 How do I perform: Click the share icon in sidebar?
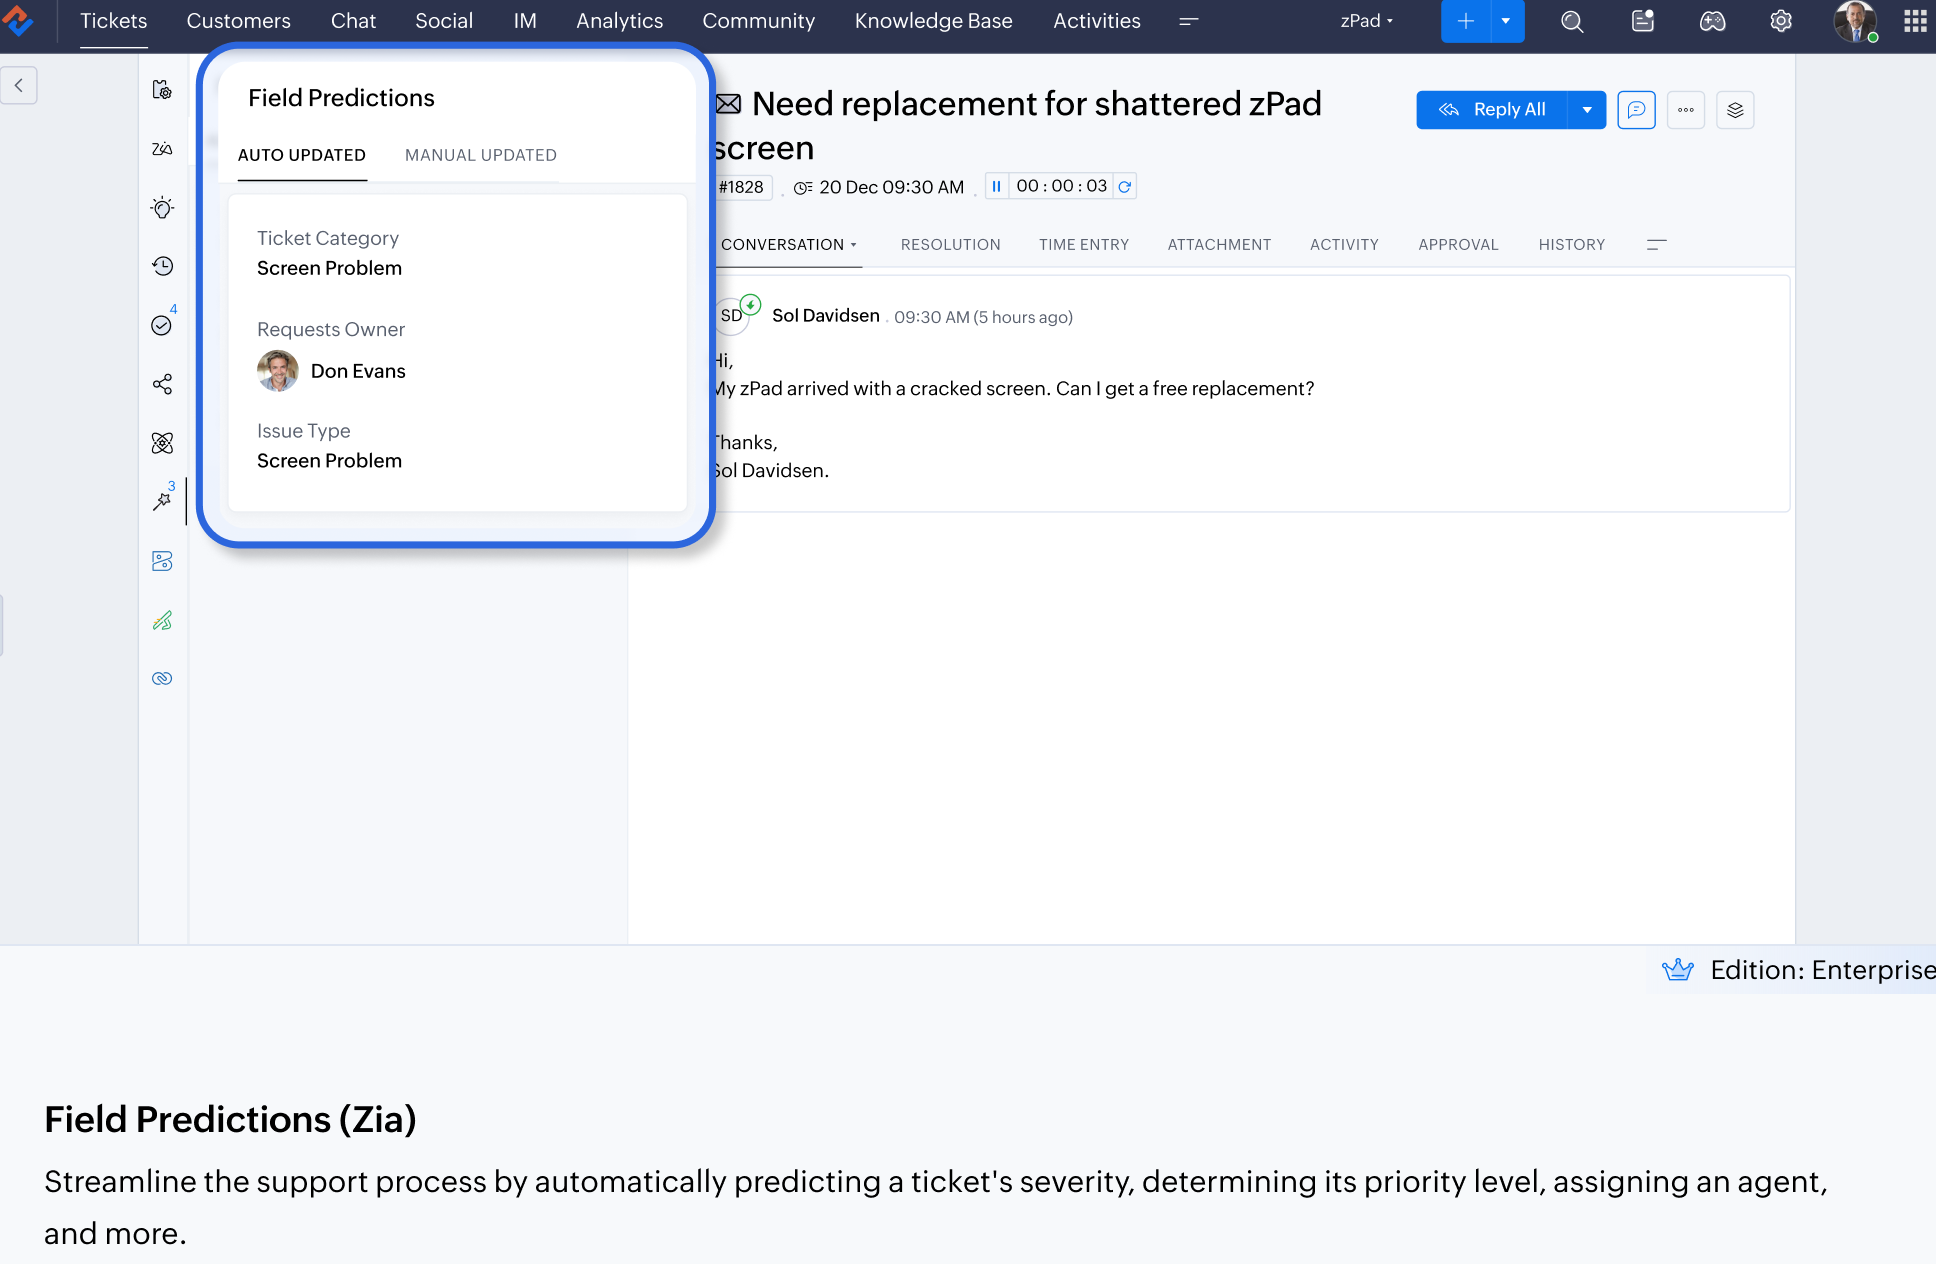click(162, 384)
